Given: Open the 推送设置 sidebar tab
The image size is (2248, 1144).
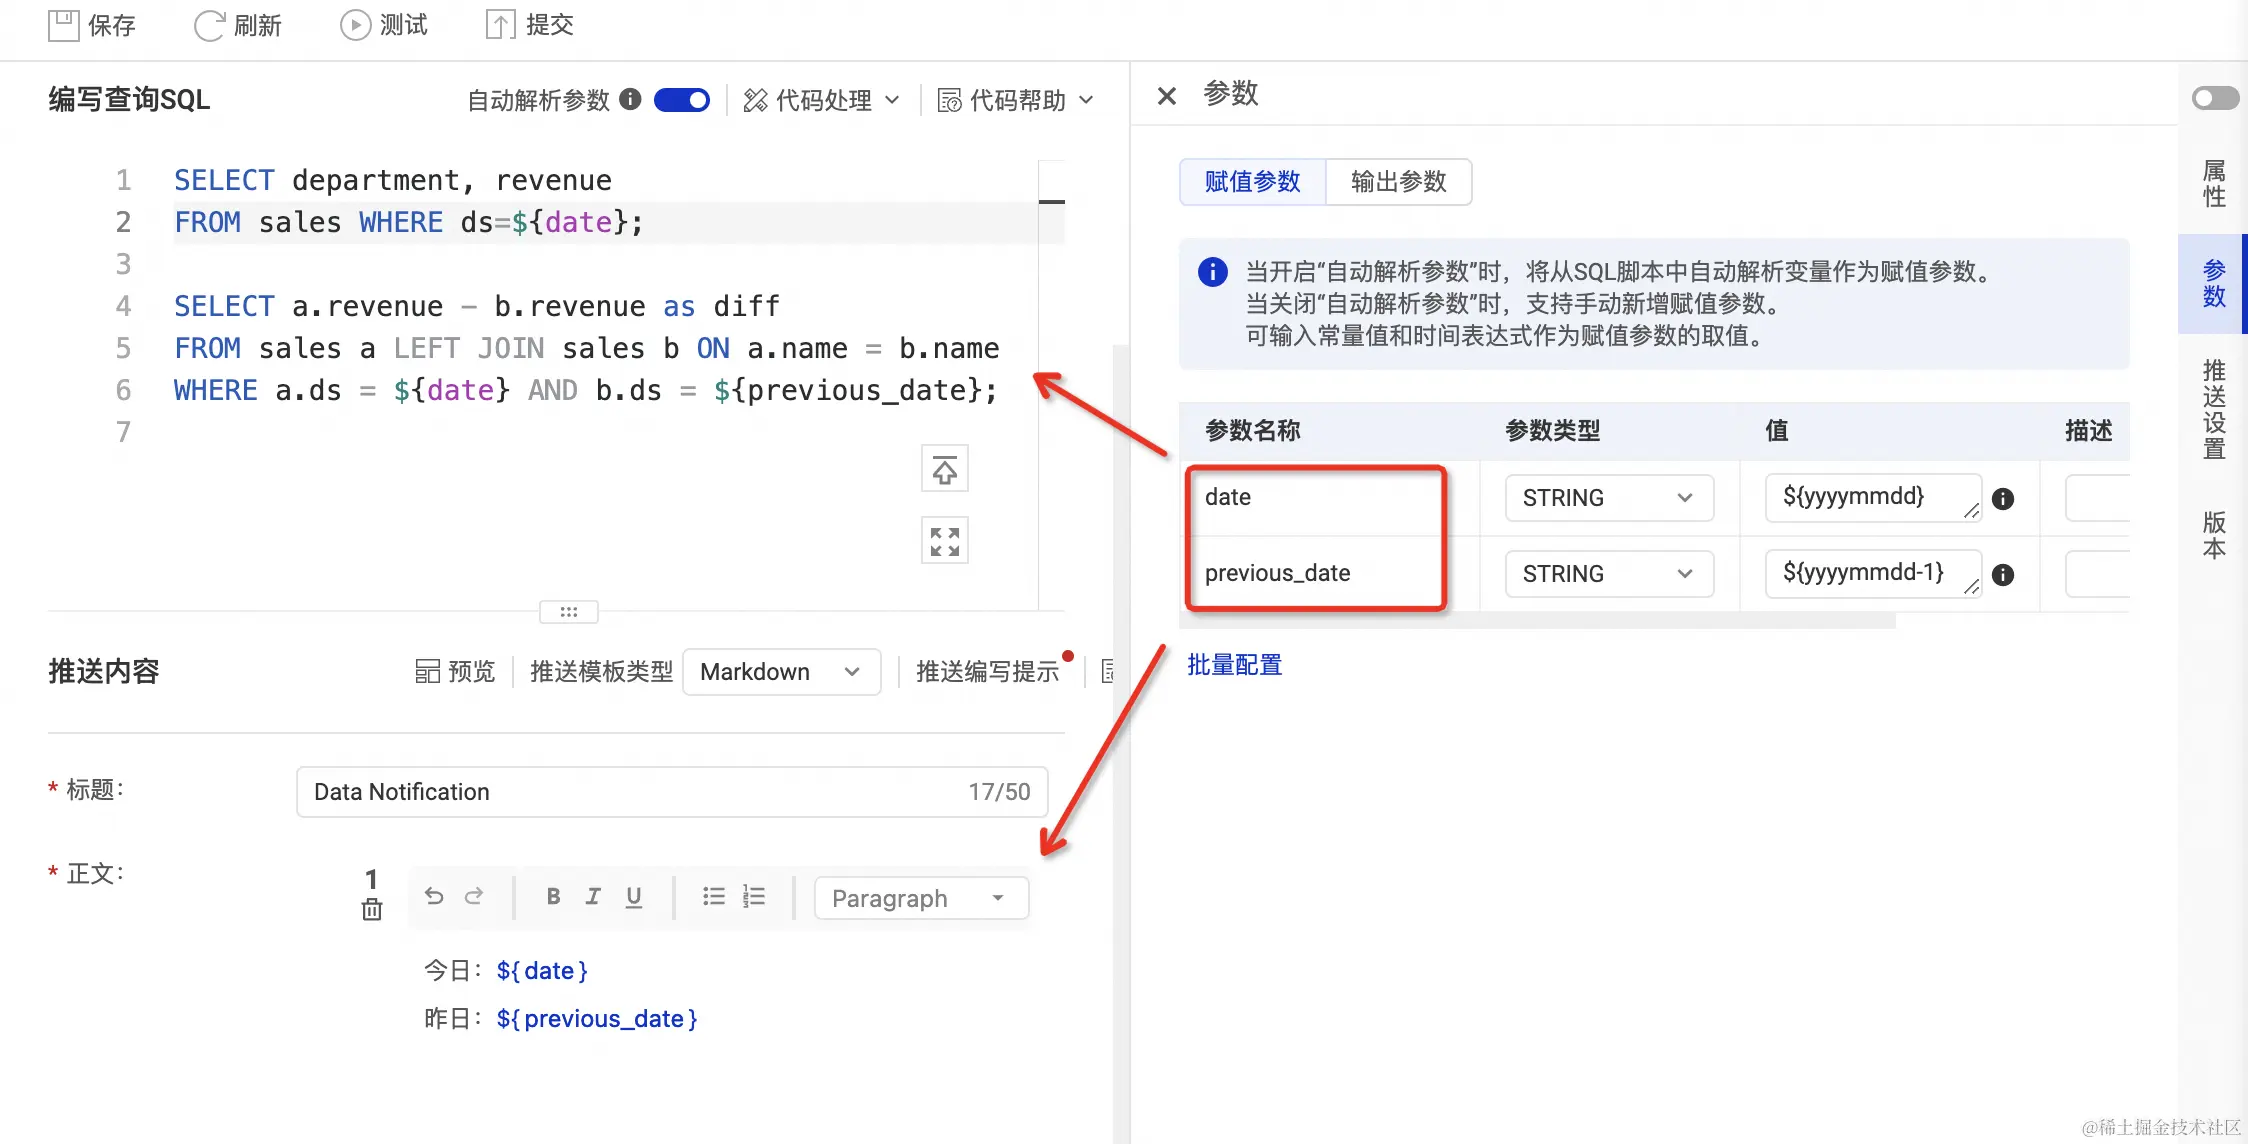Looking at the screenshot, I should (2214, 409).
